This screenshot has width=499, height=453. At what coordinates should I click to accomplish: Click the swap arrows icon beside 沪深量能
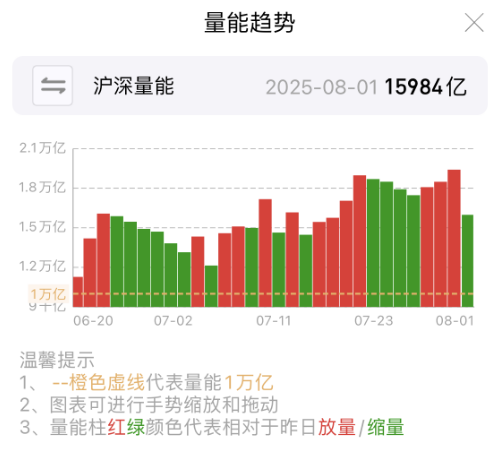[52, 86]
